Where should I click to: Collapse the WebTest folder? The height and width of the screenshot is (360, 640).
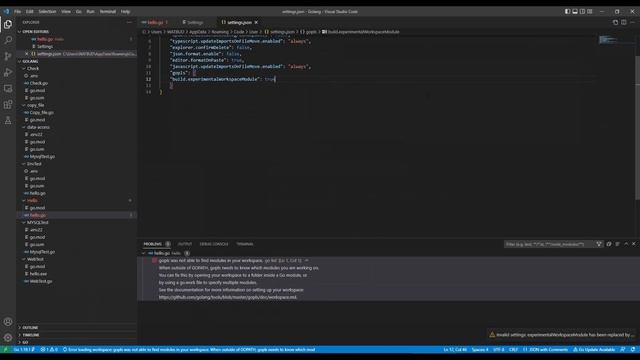click(x=24, y=259)
